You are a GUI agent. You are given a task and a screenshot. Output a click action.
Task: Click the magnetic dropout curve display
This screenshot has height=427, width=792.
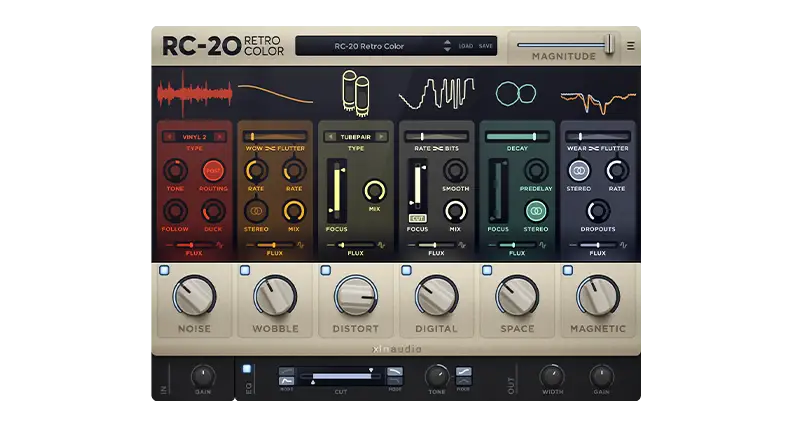coord(598,101)
